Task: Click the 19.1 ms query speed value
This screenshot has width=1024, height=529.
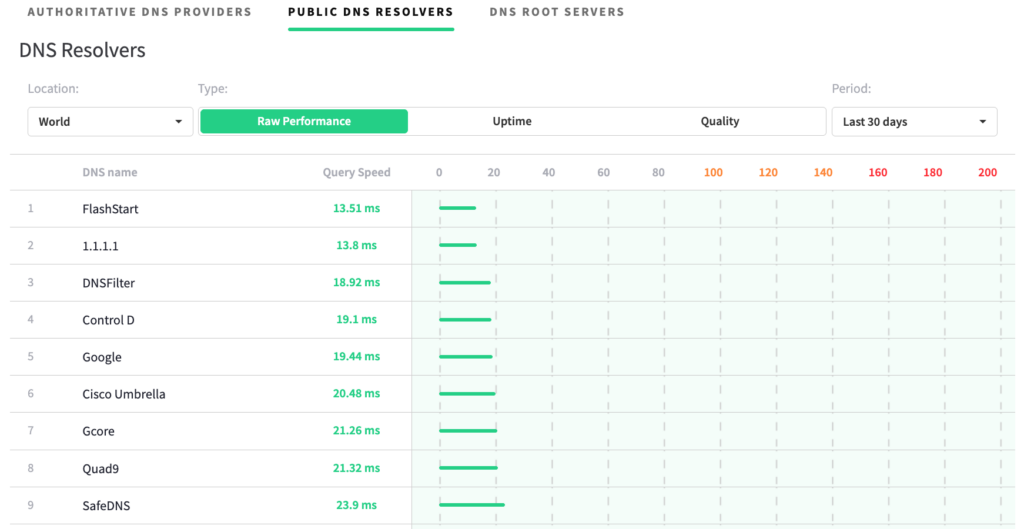Action: (x=357, y=319)
